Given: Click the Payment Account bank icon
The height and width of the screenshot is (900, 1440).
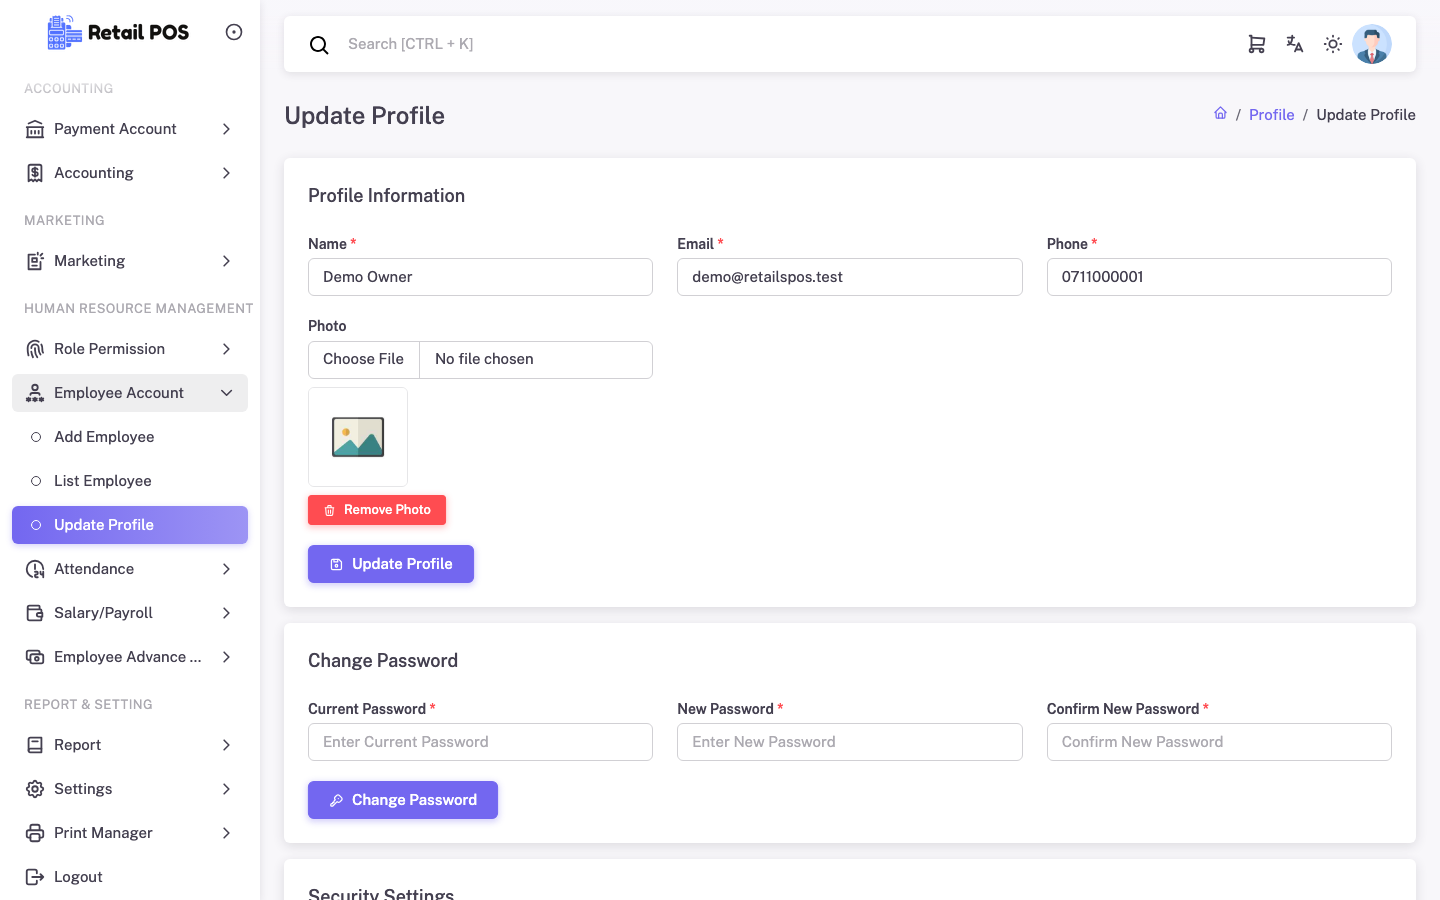Looking at the screenshot, I should (x=35, y=129).
